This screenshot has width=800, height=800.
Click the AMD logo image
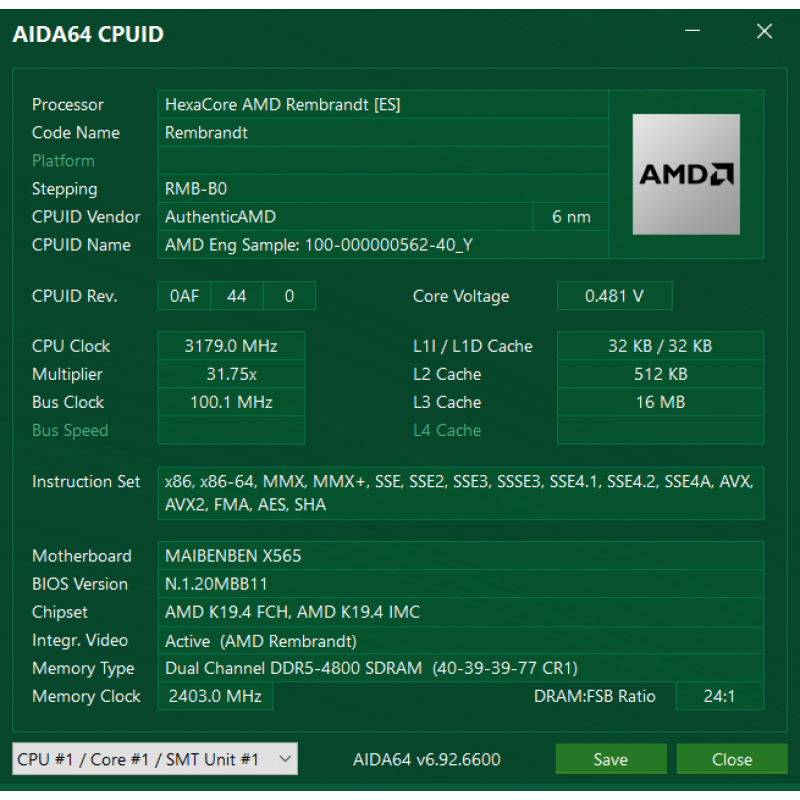686,174
